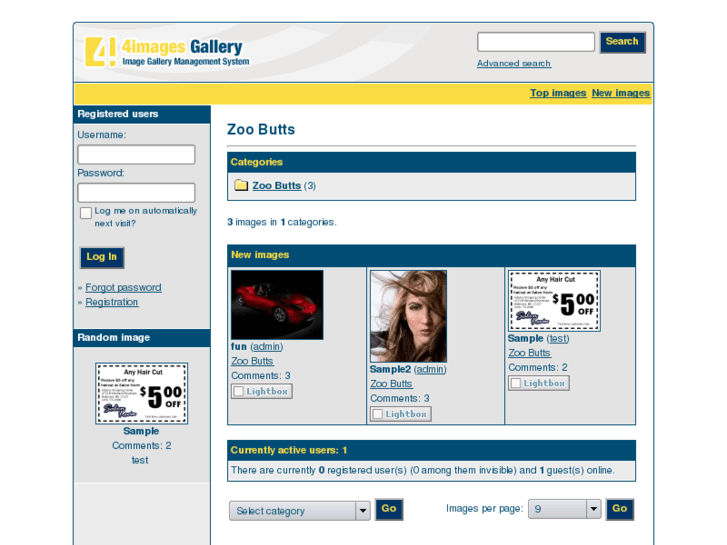
Task: Click the Zoo Butts page heading
Action: click(x=261, y=129)
